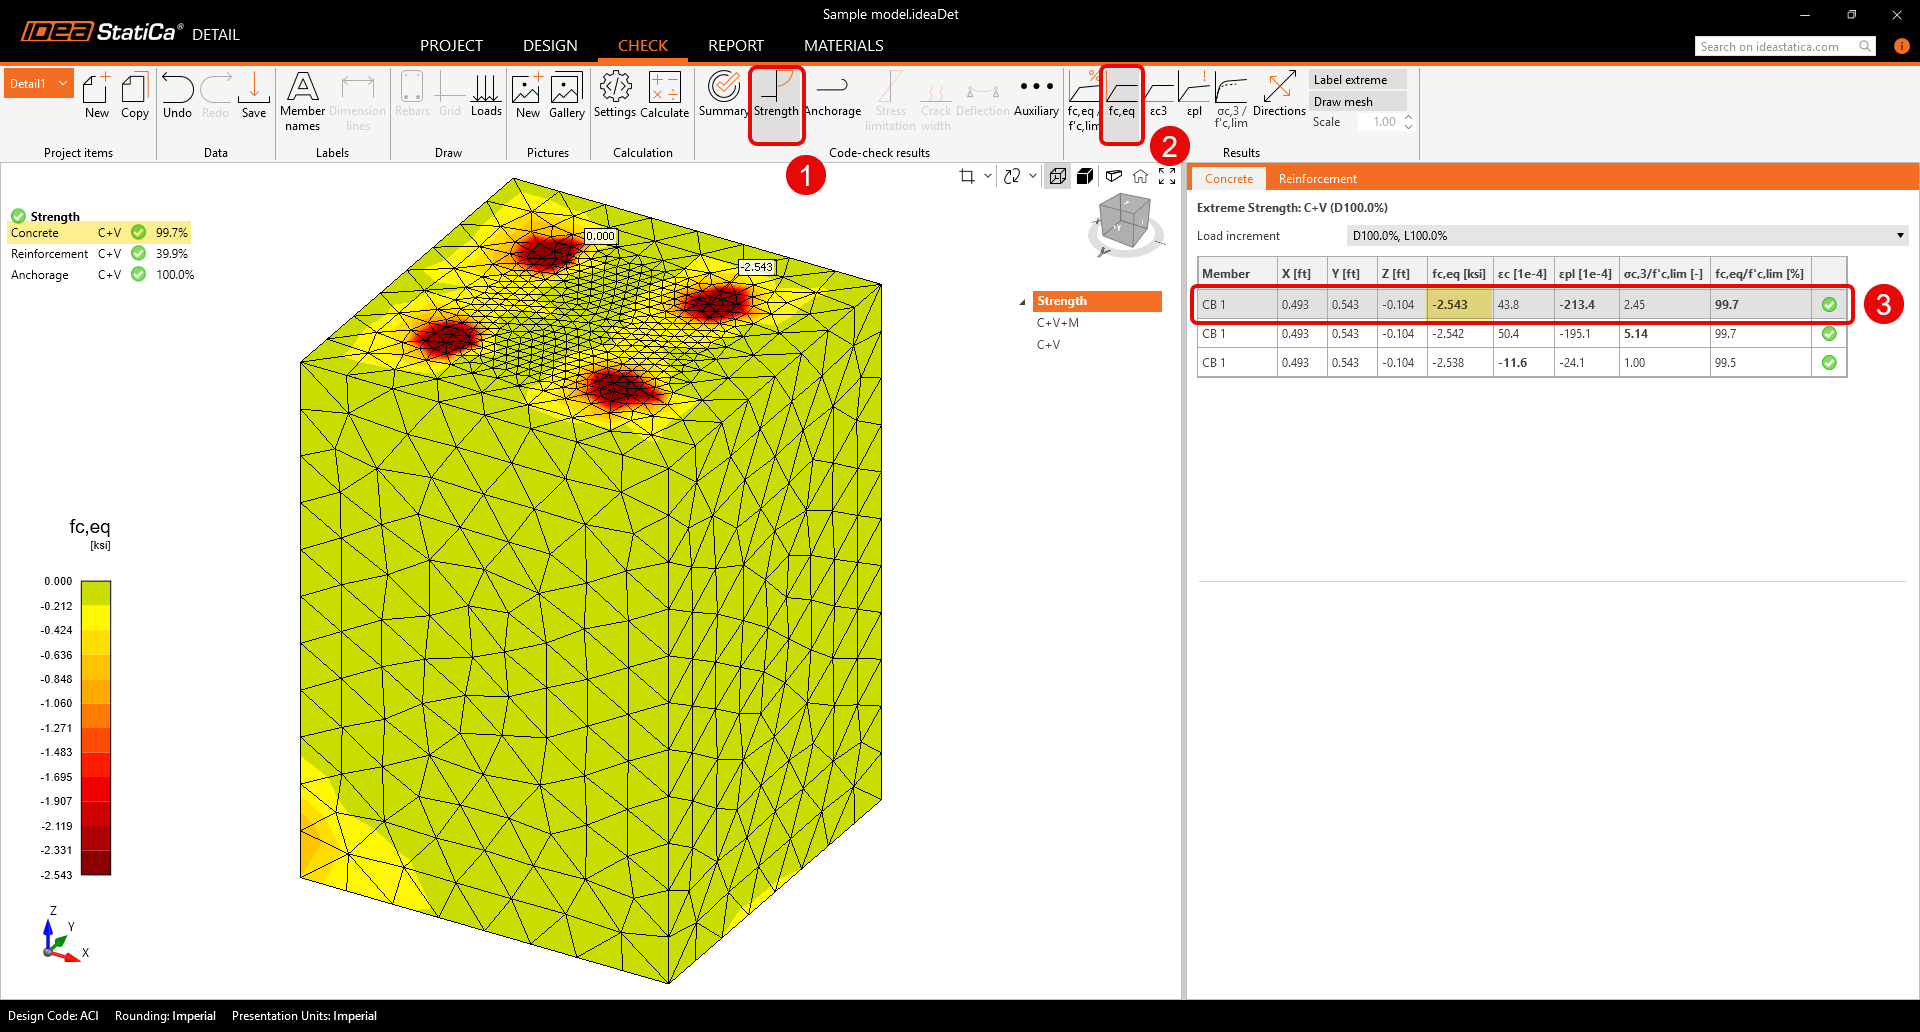Adjust the Scale value stepper
Screen dimensions: 1920x1032
click(1408, 122)
